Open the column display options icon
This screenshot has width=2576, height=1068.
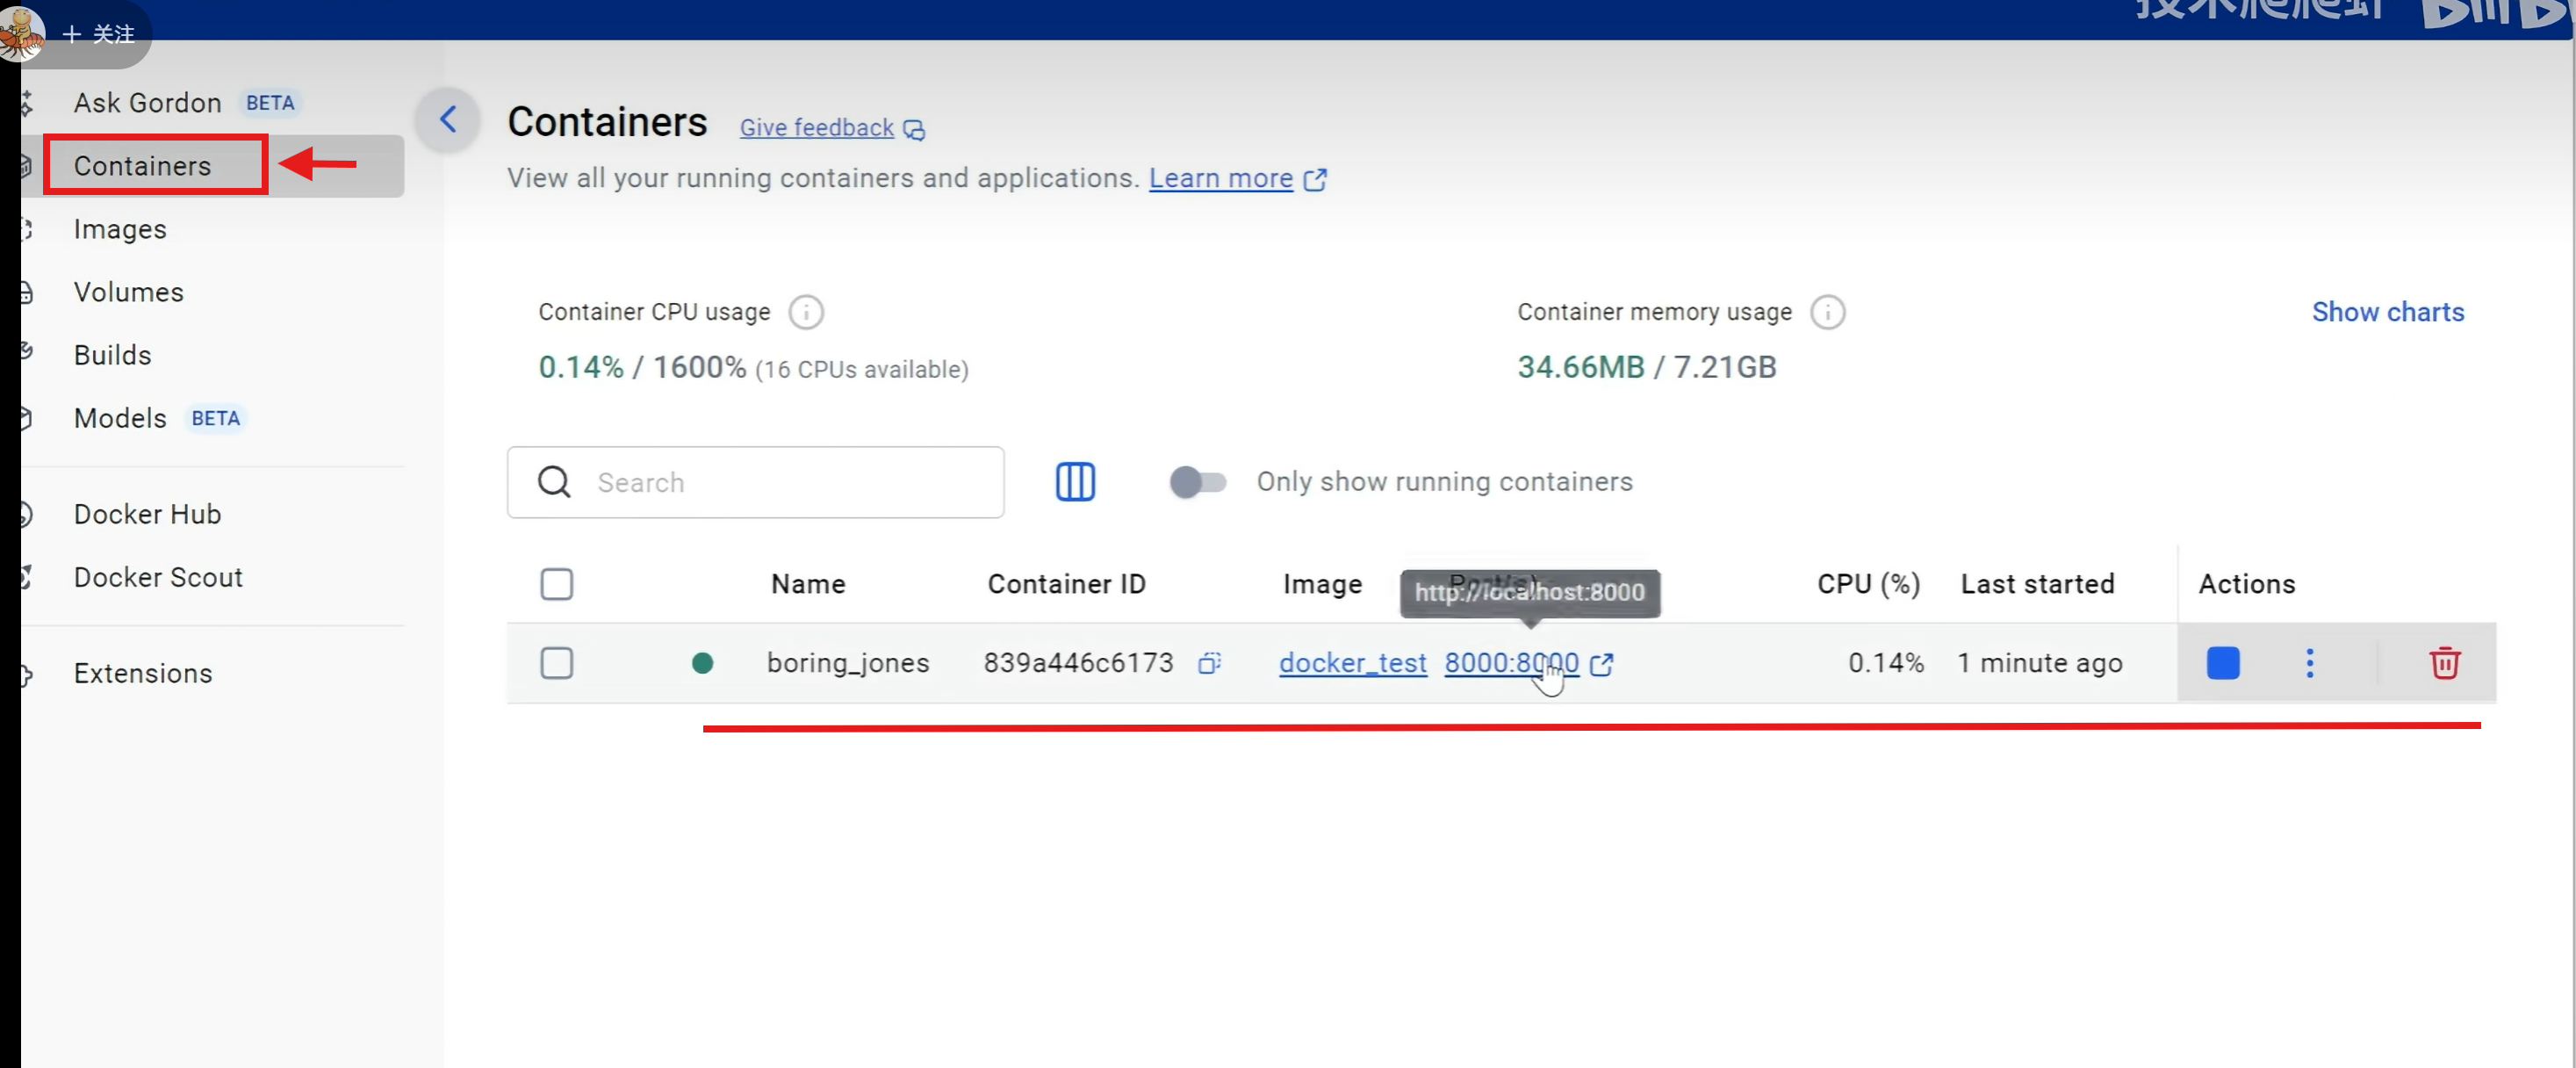tap(1075, 482)
